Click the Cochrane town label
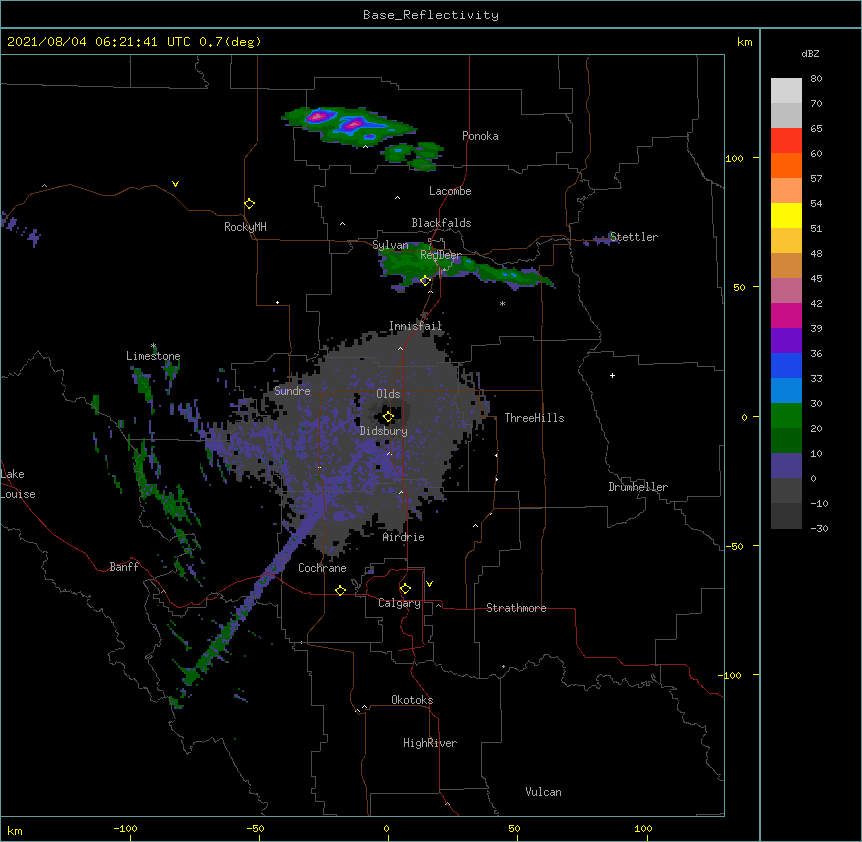 tap(322, 568)
